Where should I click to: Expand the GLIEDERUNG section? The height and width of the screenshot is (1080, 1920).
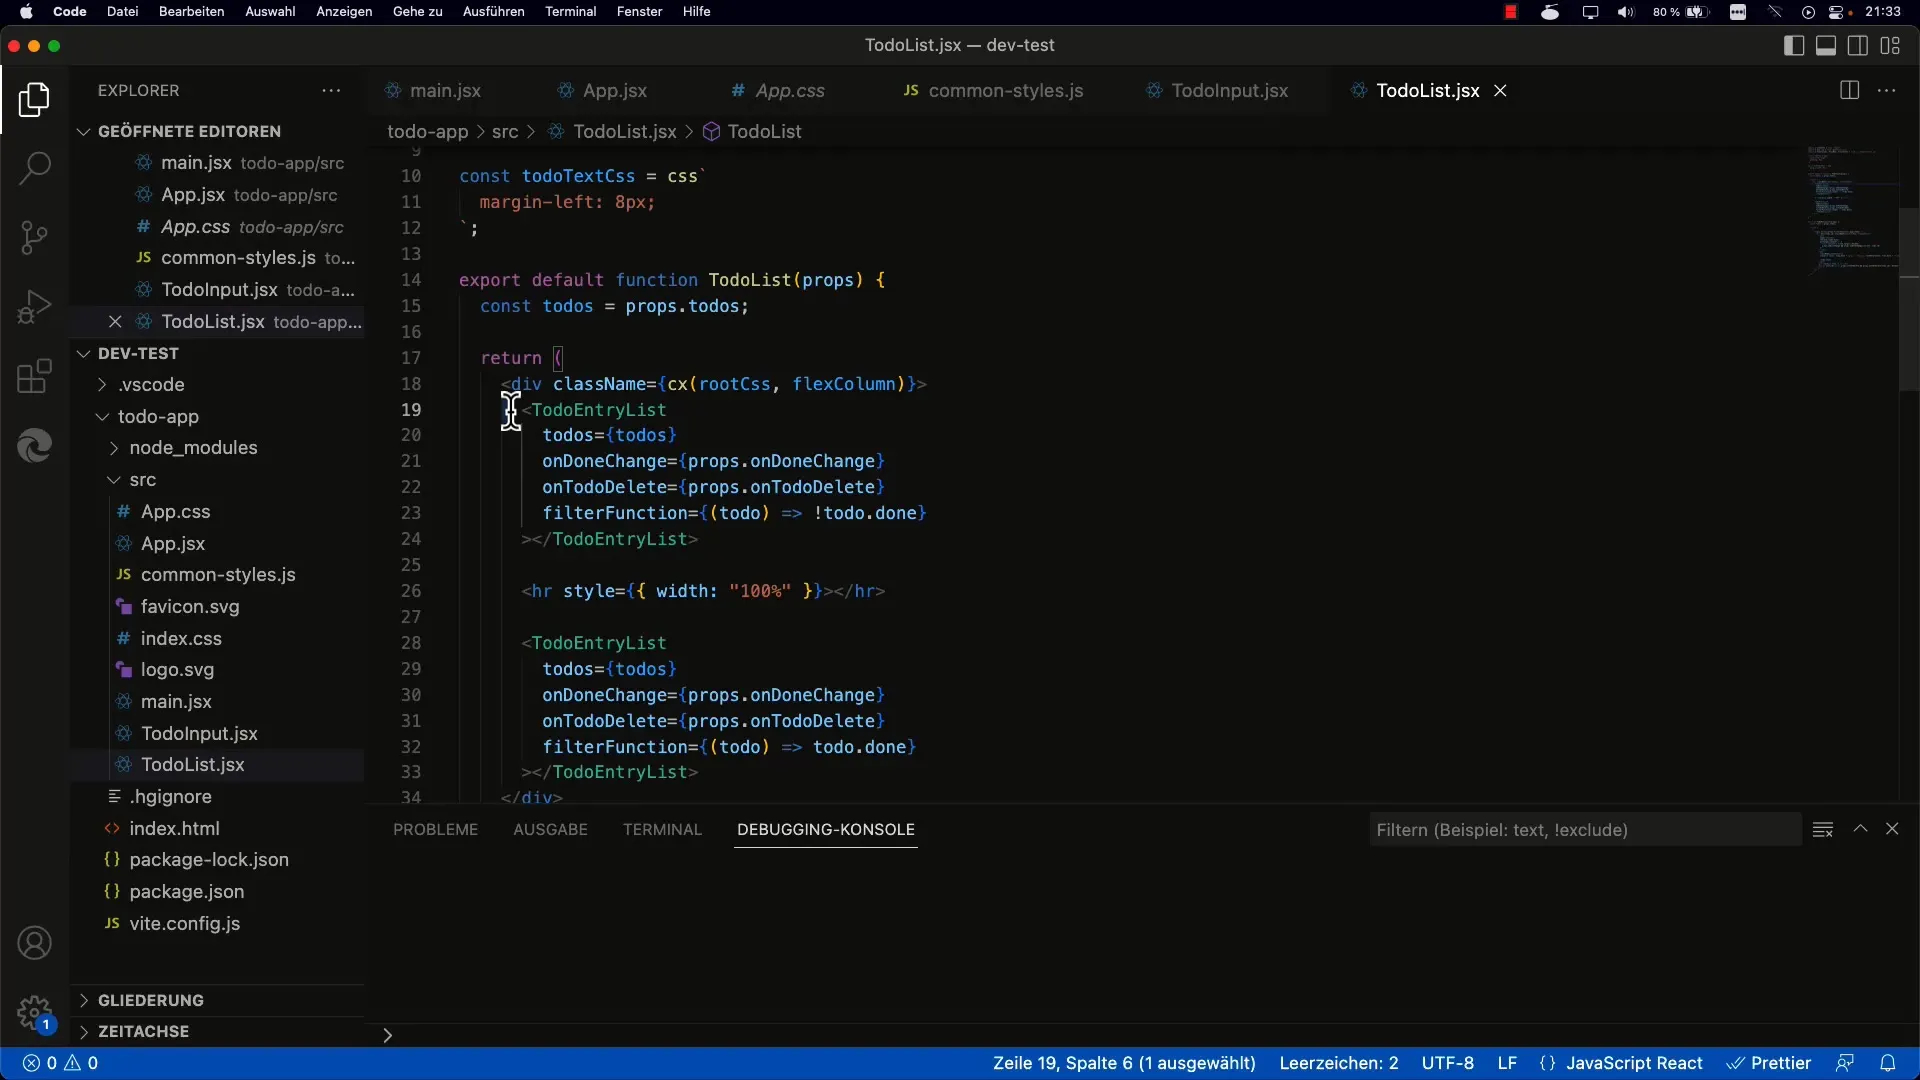click(x=150, y=1000)
